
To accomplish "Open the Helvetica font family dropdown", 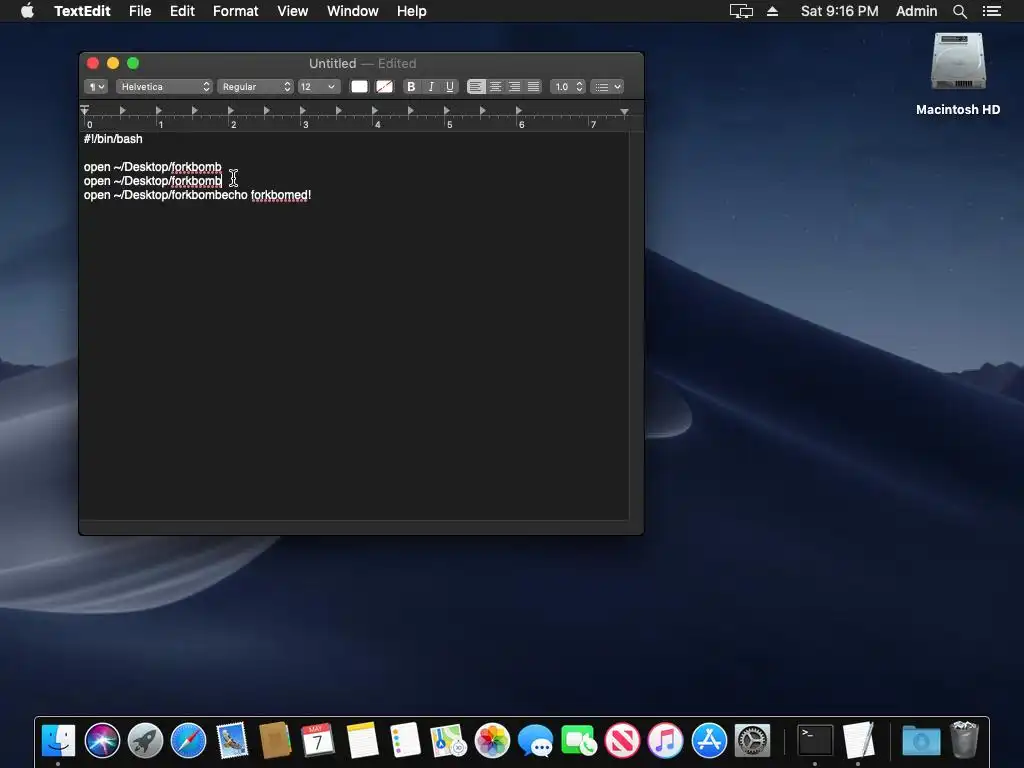I will 164,86.
